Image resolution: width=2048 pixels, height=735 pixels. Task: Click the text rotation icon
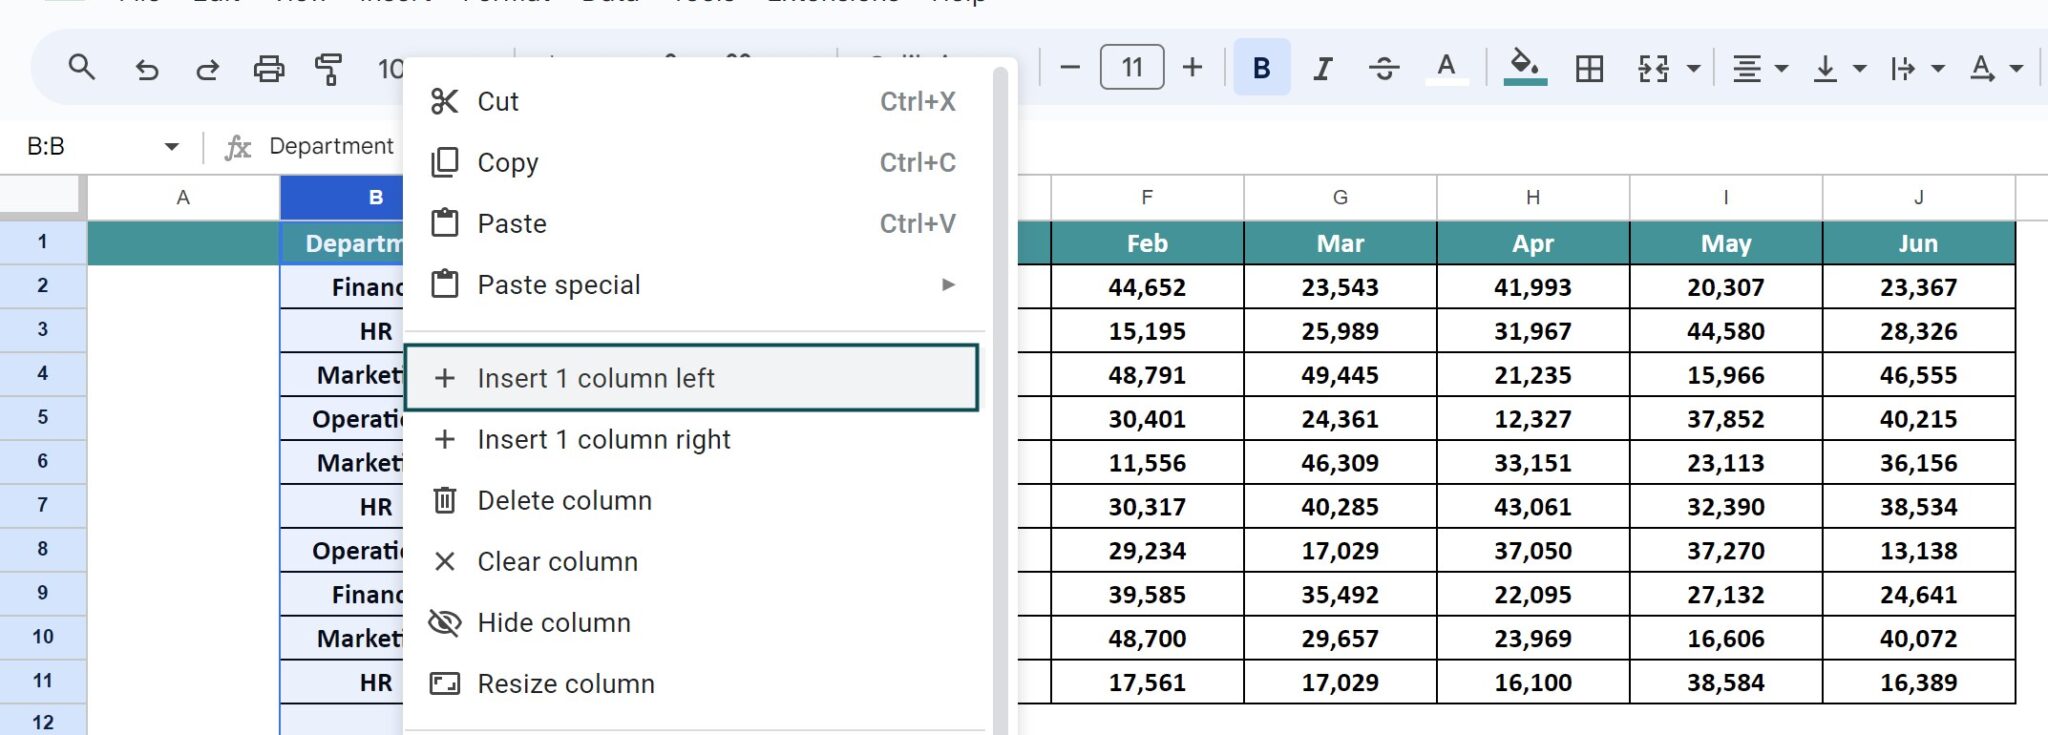[x=1981, y=69]
